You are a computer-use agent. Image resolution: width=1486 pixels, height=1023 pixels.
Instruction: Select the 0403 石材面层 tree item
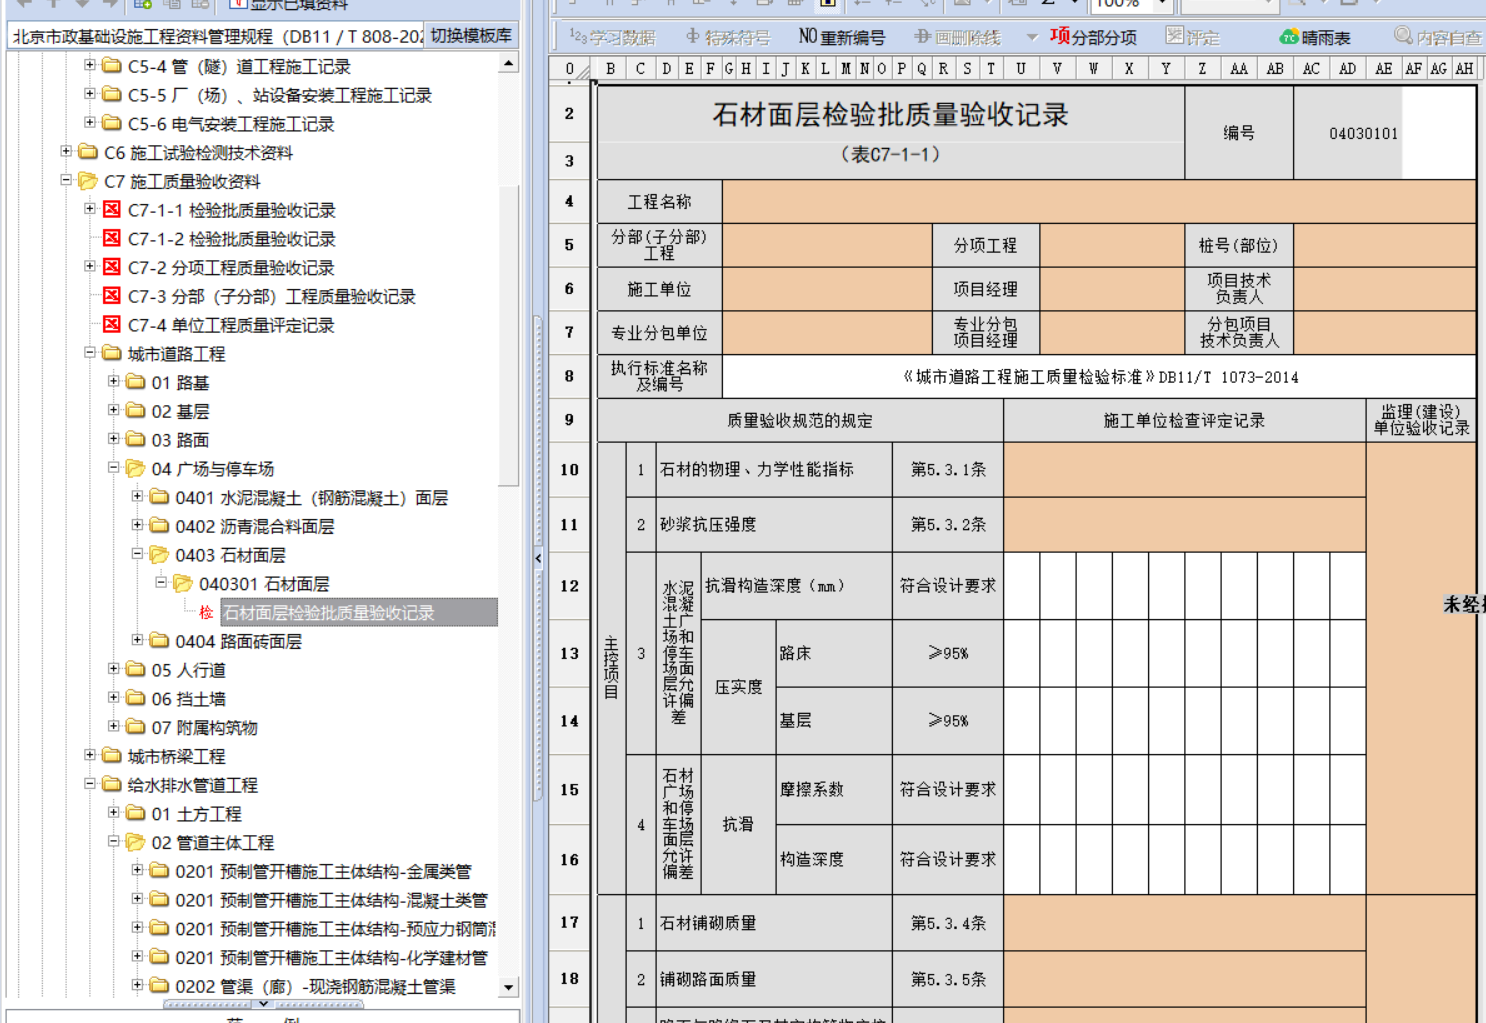click(x=230, y=554)
